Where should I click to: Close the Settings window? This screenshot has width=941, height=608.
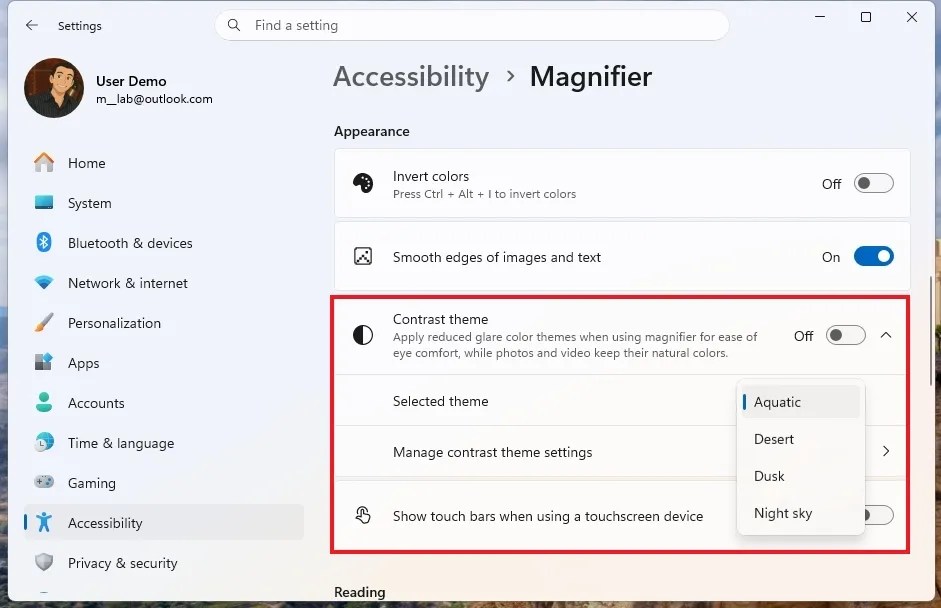912,17
